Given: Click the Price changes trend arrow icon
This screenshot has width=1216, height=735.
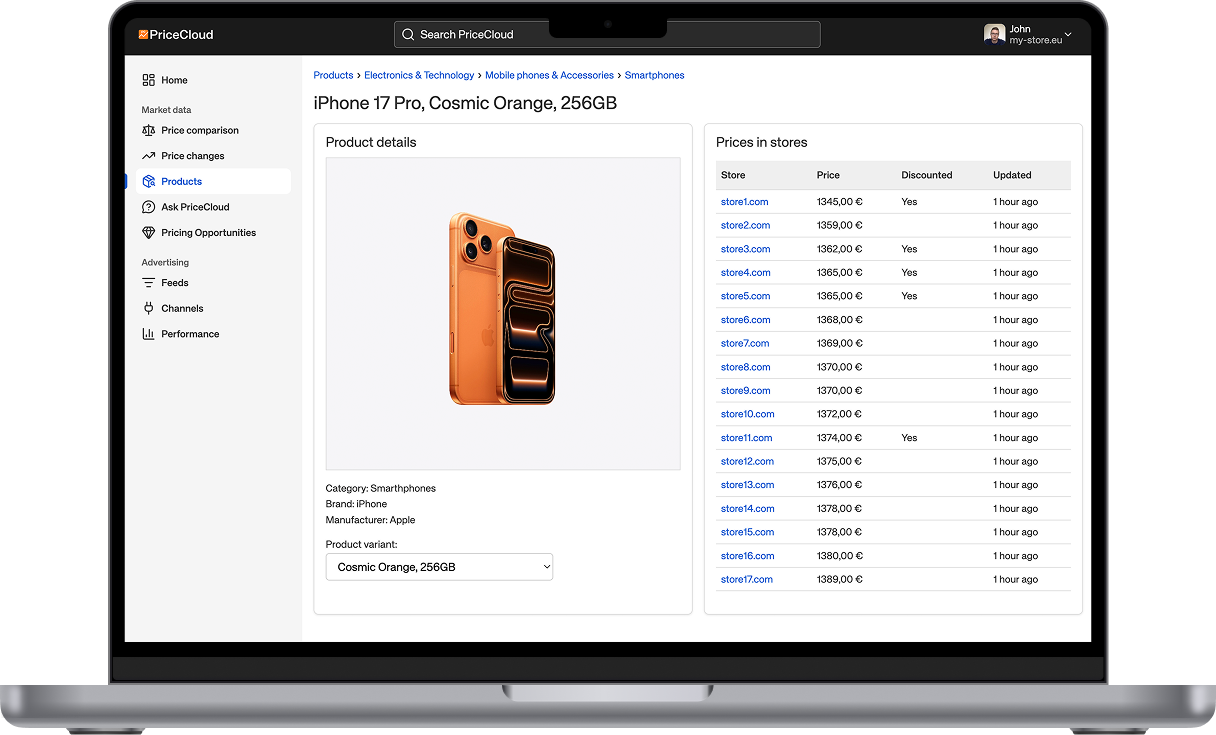Looking at the screenshot, I should [x=148, y=156].
